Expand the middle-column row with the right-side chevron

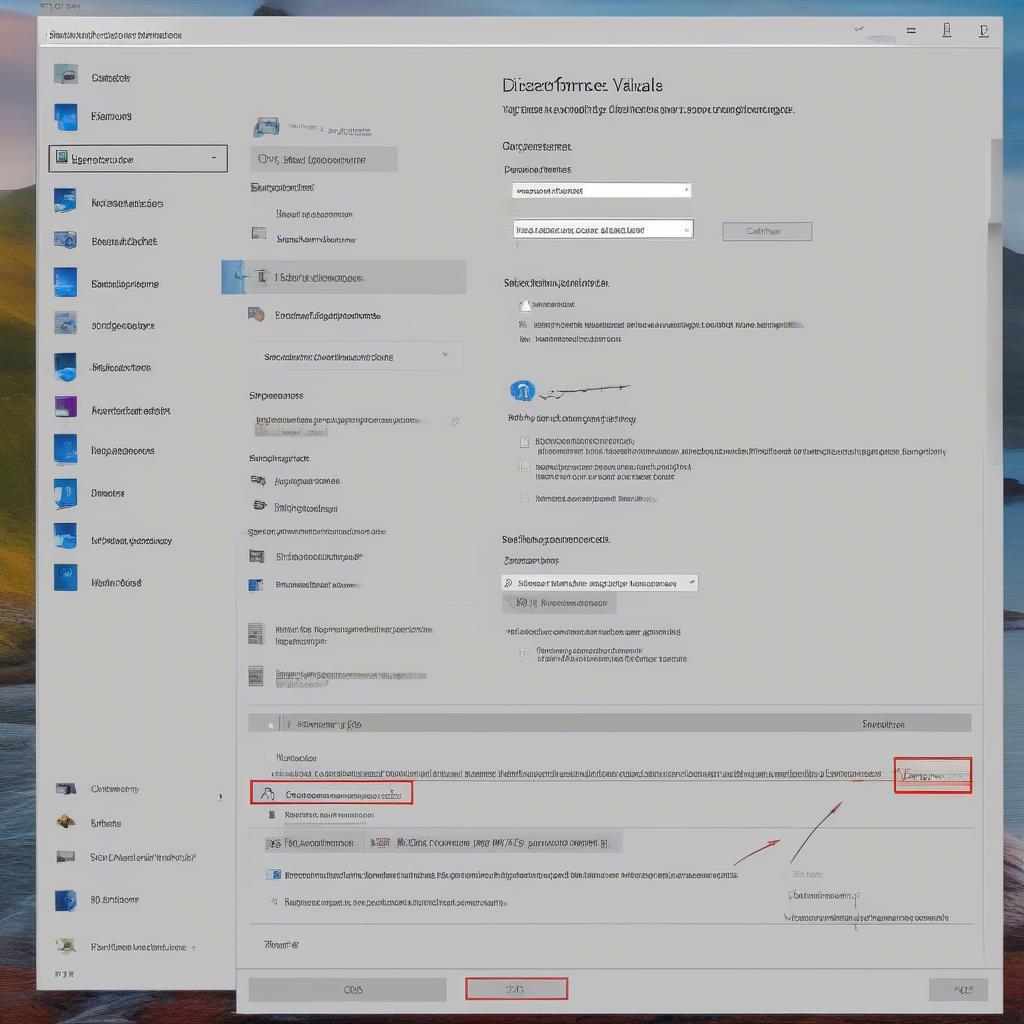click(x=356, y=357)
